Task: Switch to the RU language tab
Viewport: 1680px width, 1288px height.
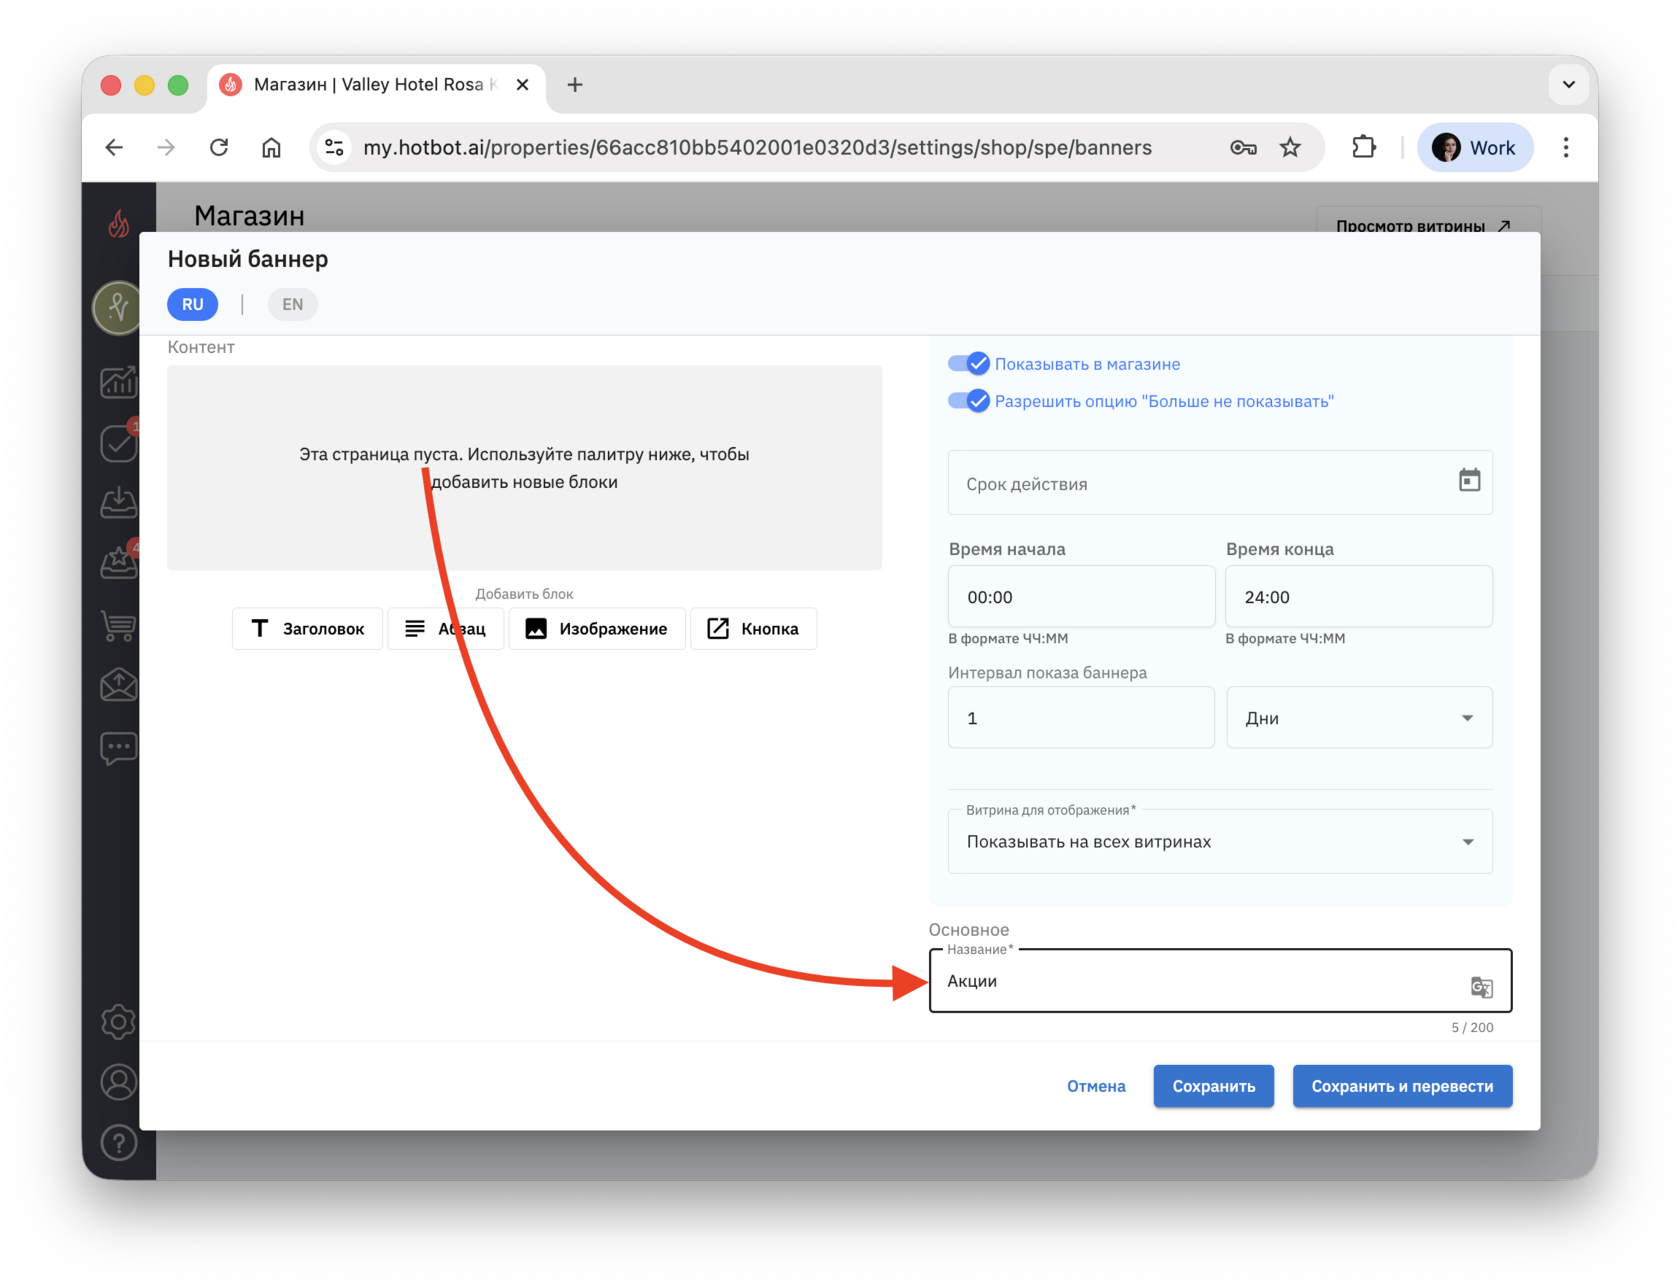Action: (192, 304)
